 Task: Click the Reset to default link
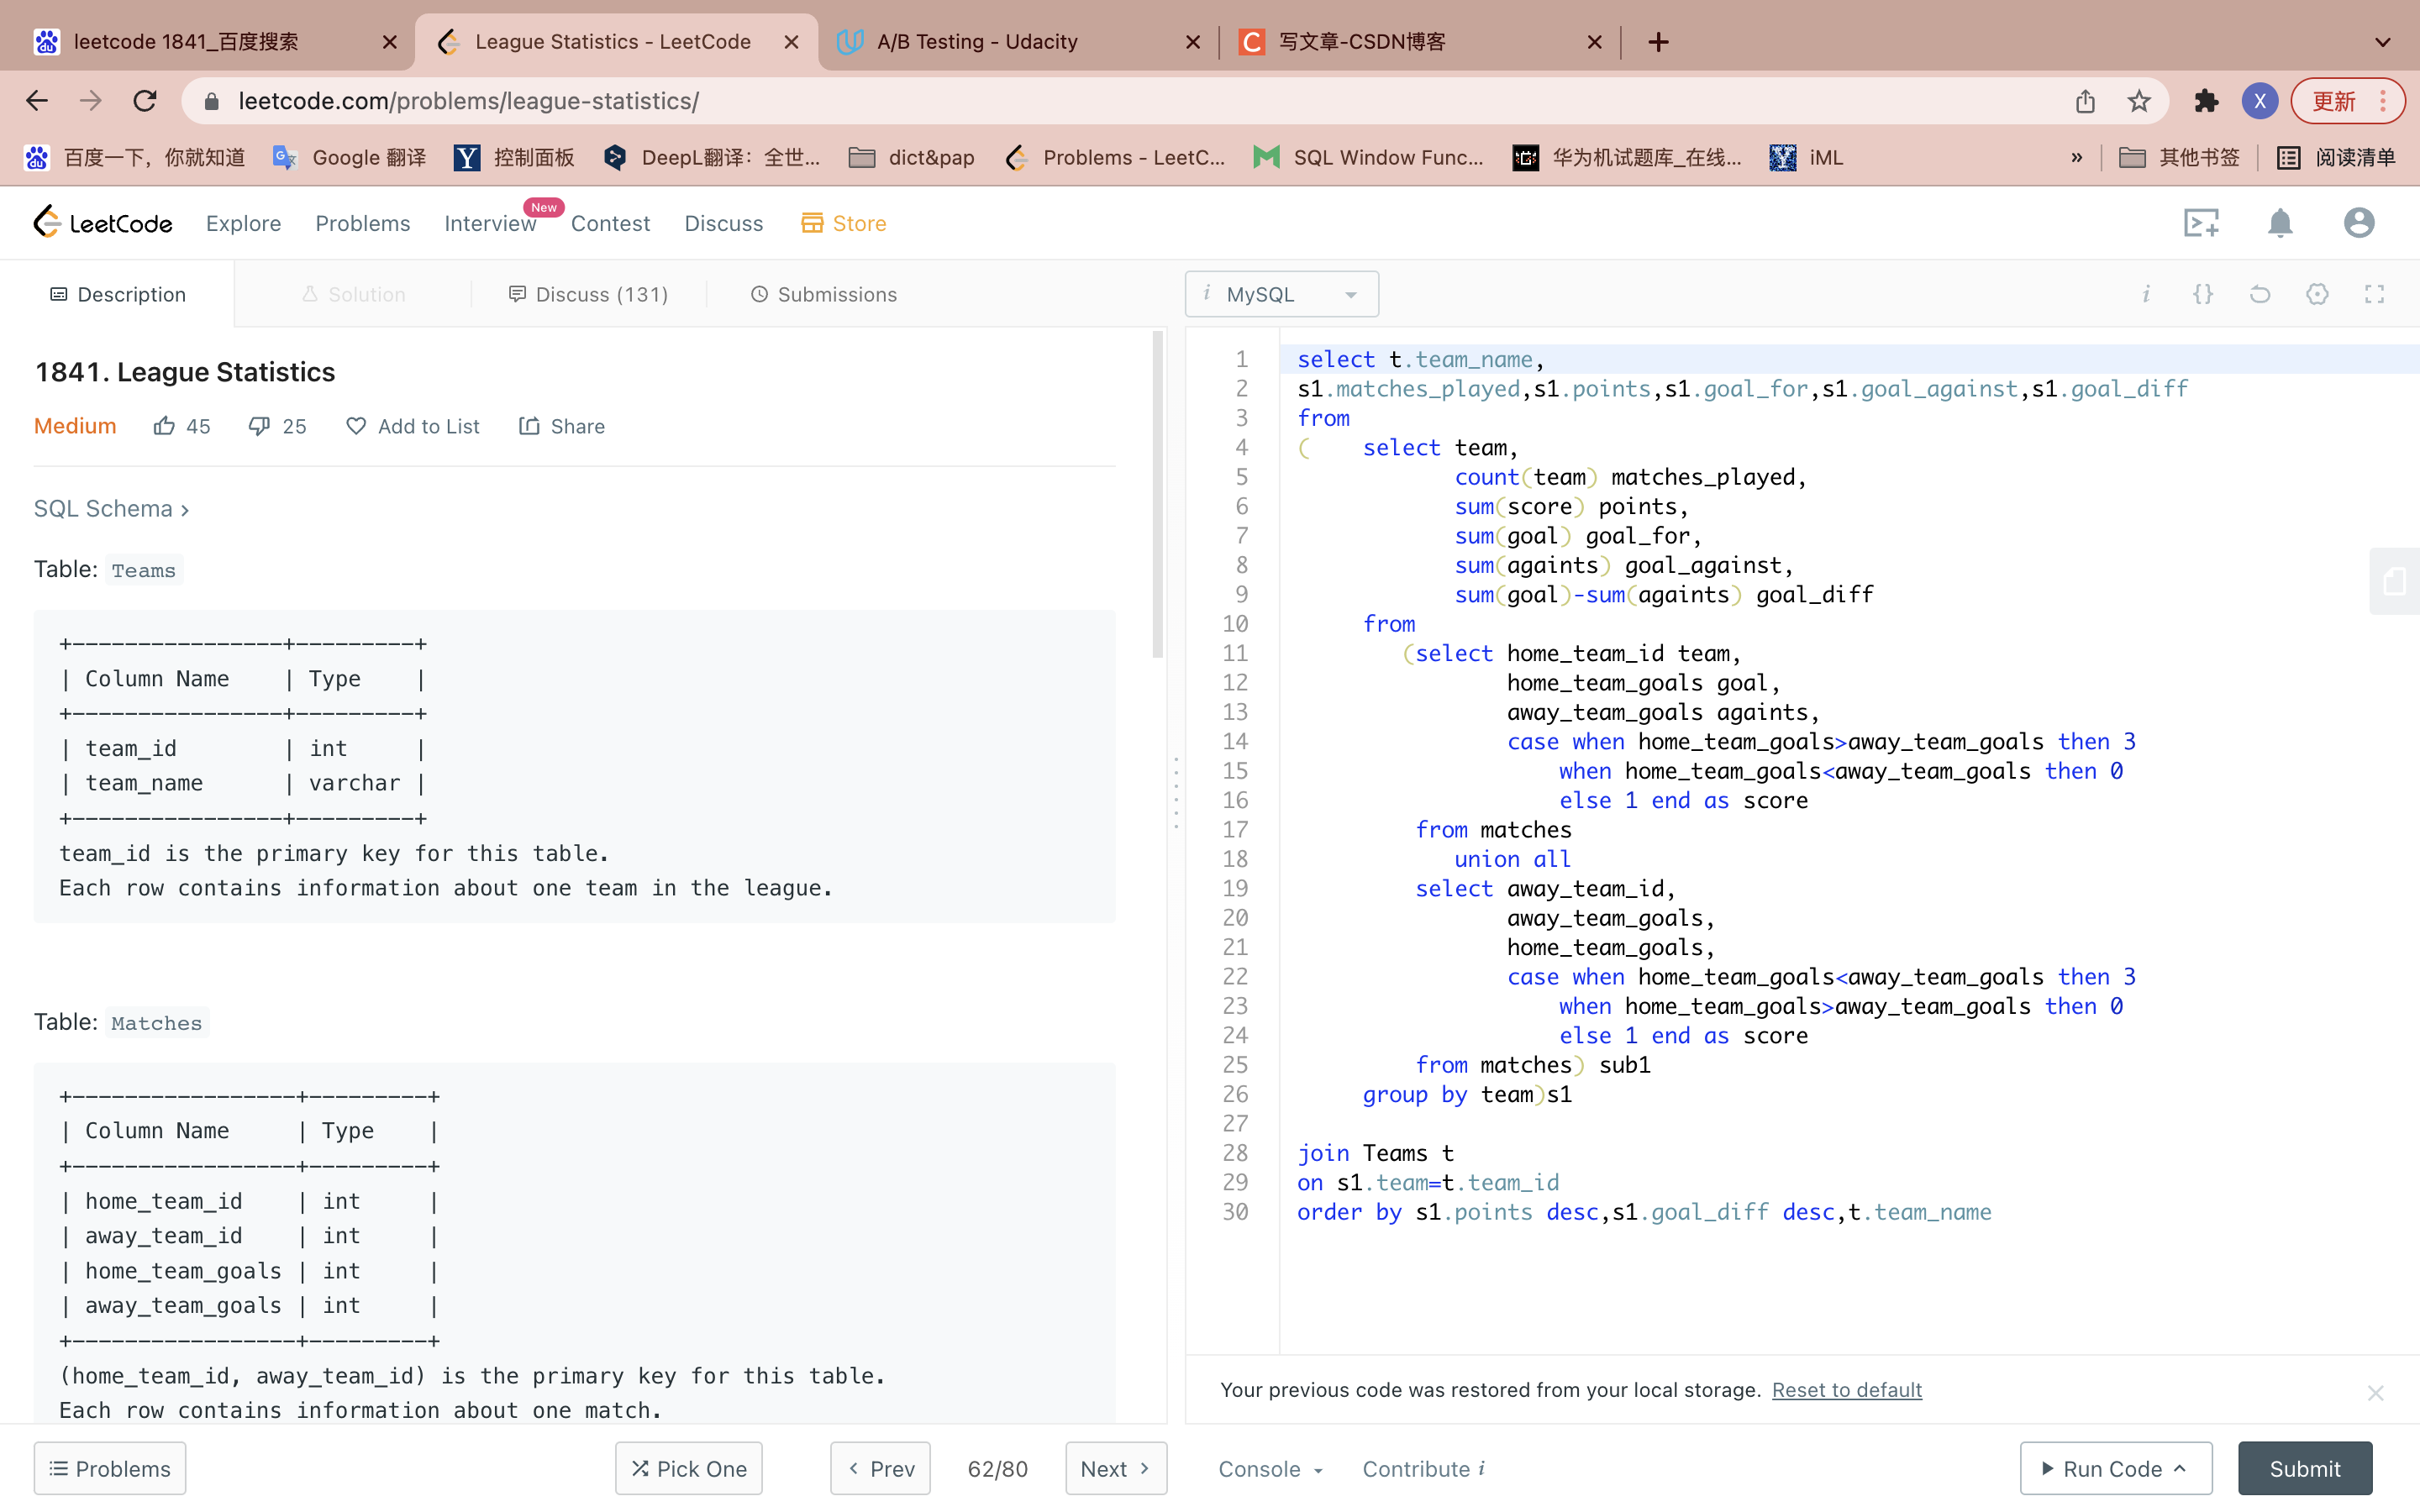(x=1846, y=1390)
